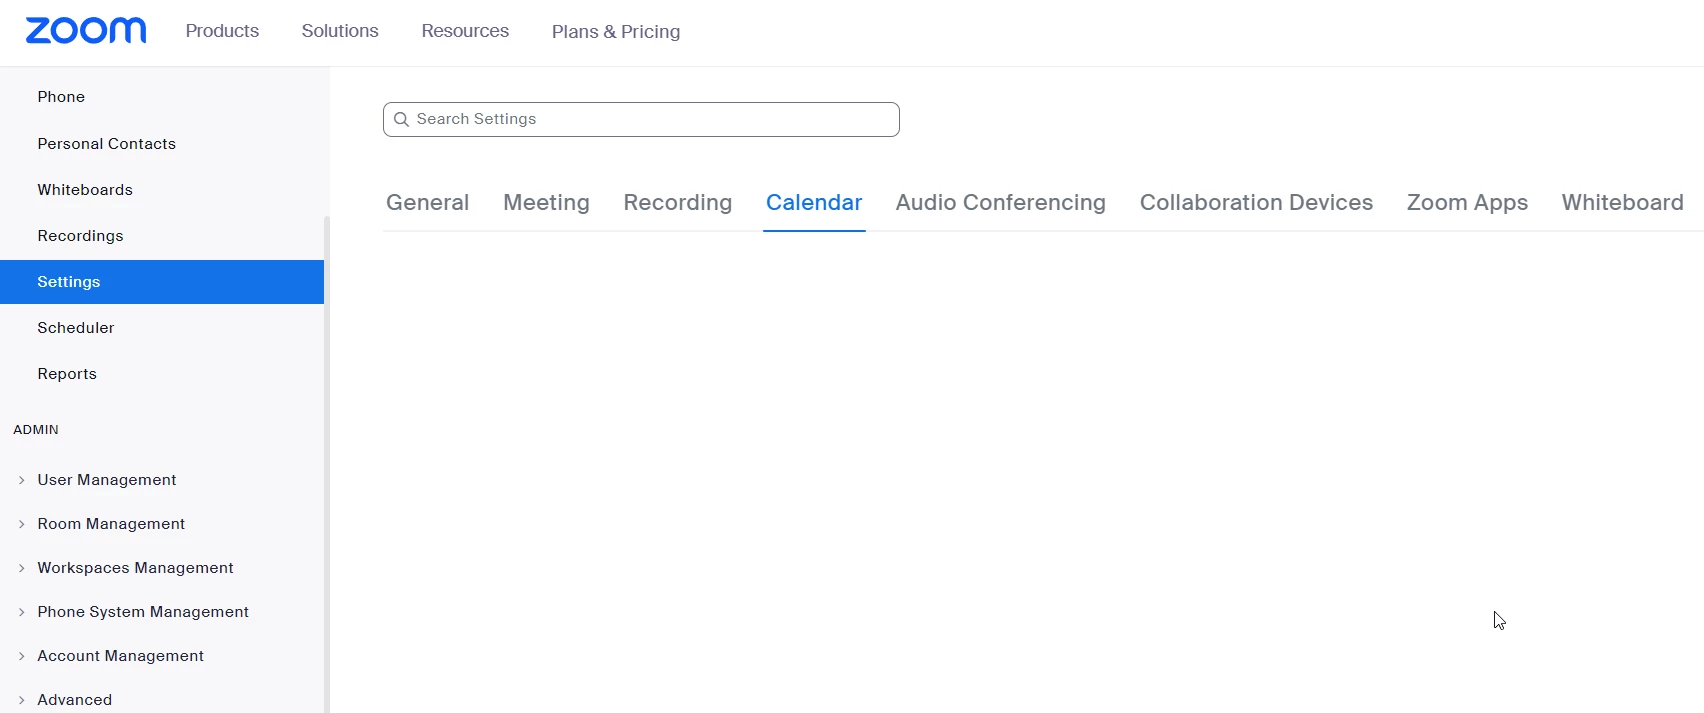Expand the Account Management chevron
This screenshot has height=713, width=1704.
point(22,656)
